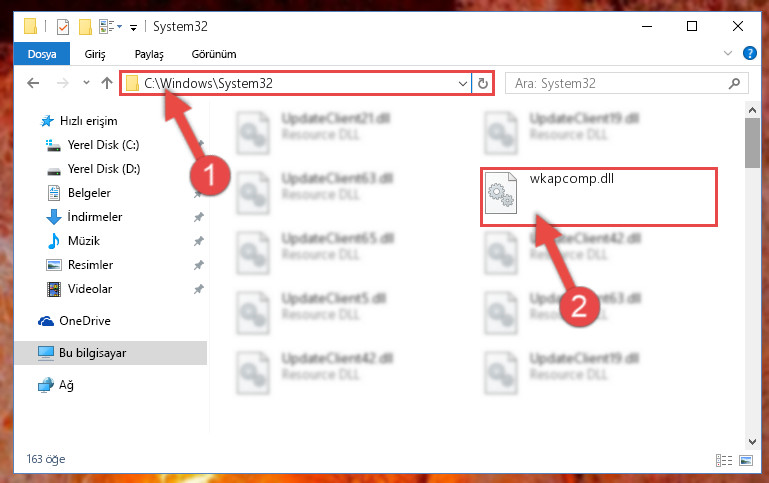
Task: Click the vertical scrollbar thumb
Action: 752,143
